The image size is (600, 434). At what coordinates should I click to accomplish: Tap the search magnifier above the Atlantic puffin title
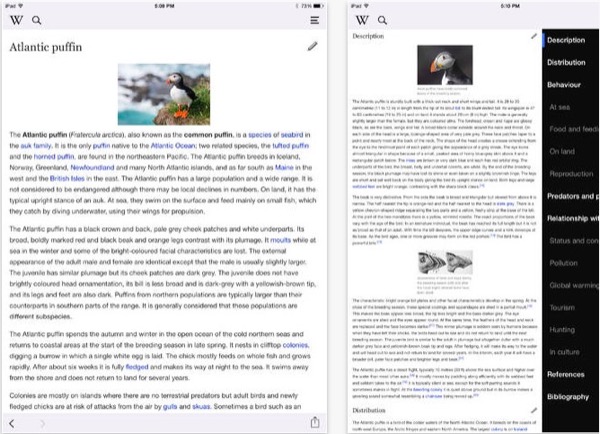point(37,20)
